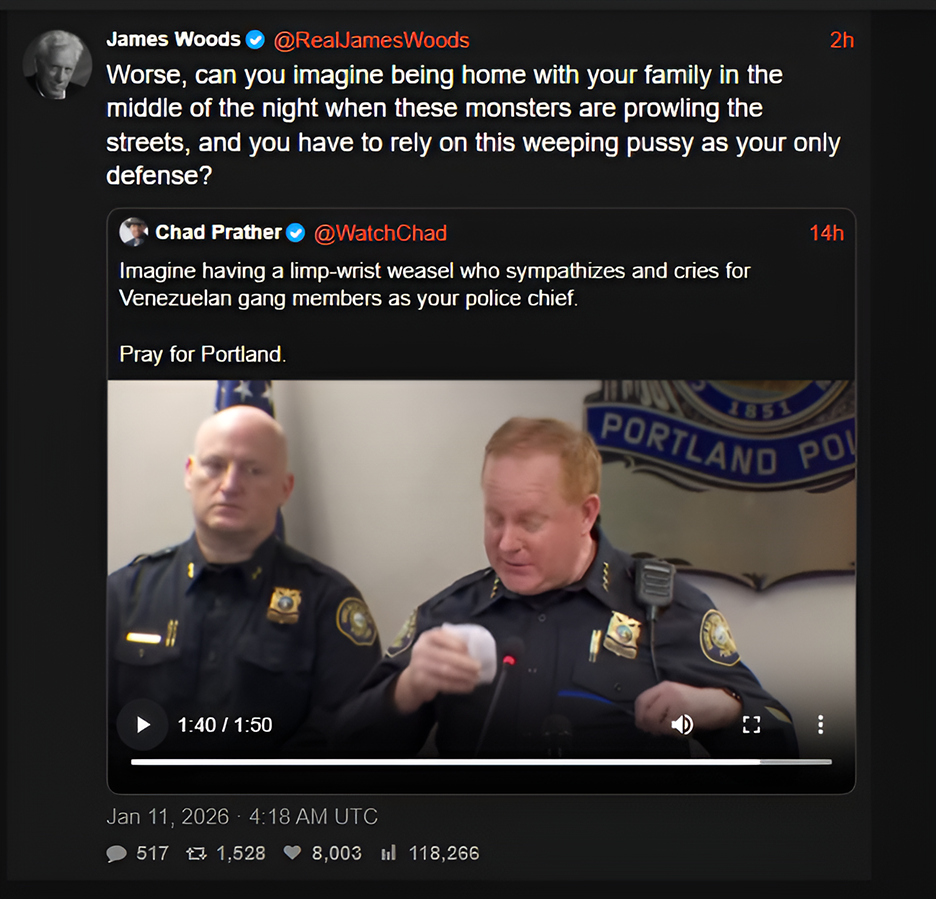Image resolution: width=936 pixels, height=899 pixels.
Task: Click the James Woods display name
Action: pyautogui.click(x=173, y=39)
